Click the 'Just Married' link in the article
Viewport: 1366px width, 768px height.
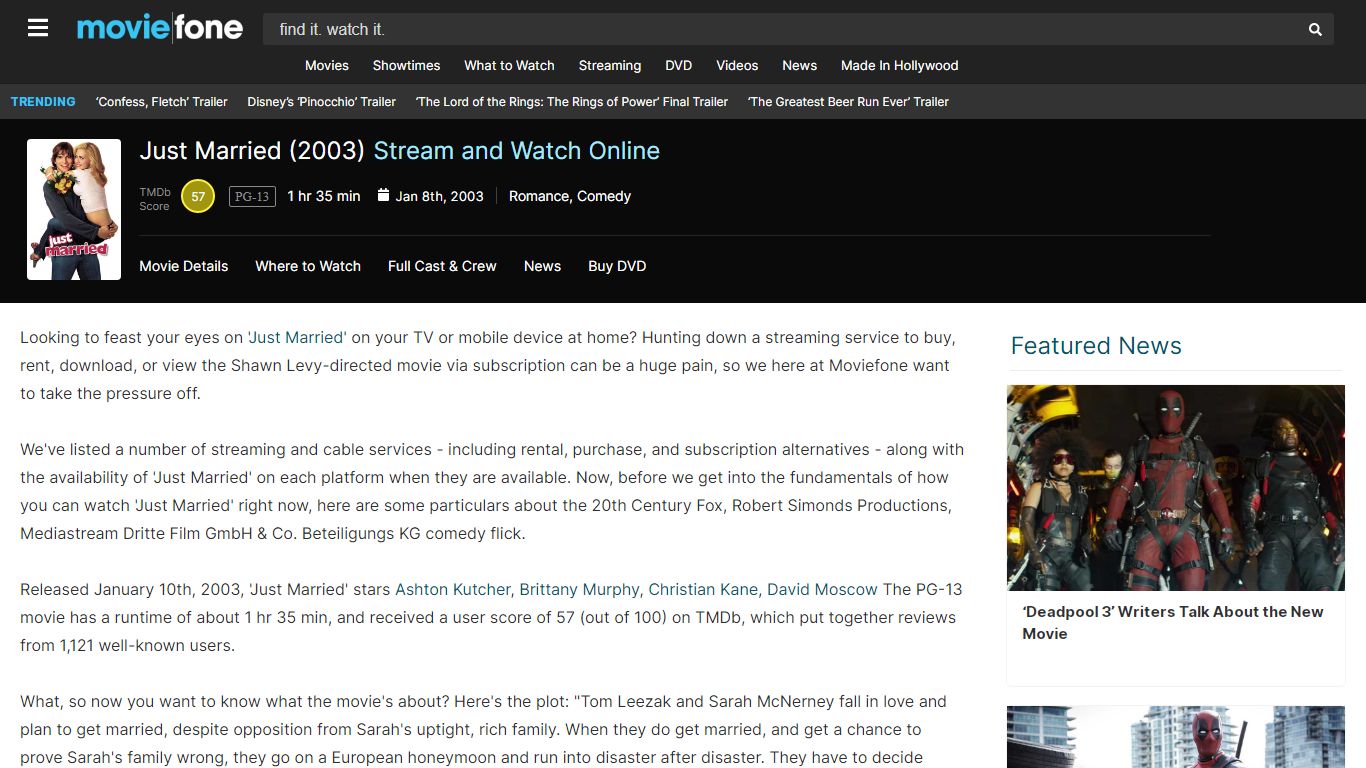tap(297, 337)
